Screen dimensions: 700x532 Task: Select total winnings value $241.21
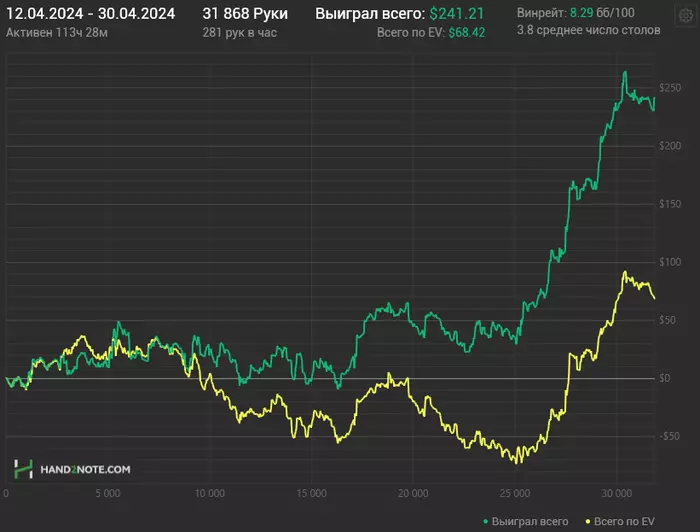tap(457, 13)
